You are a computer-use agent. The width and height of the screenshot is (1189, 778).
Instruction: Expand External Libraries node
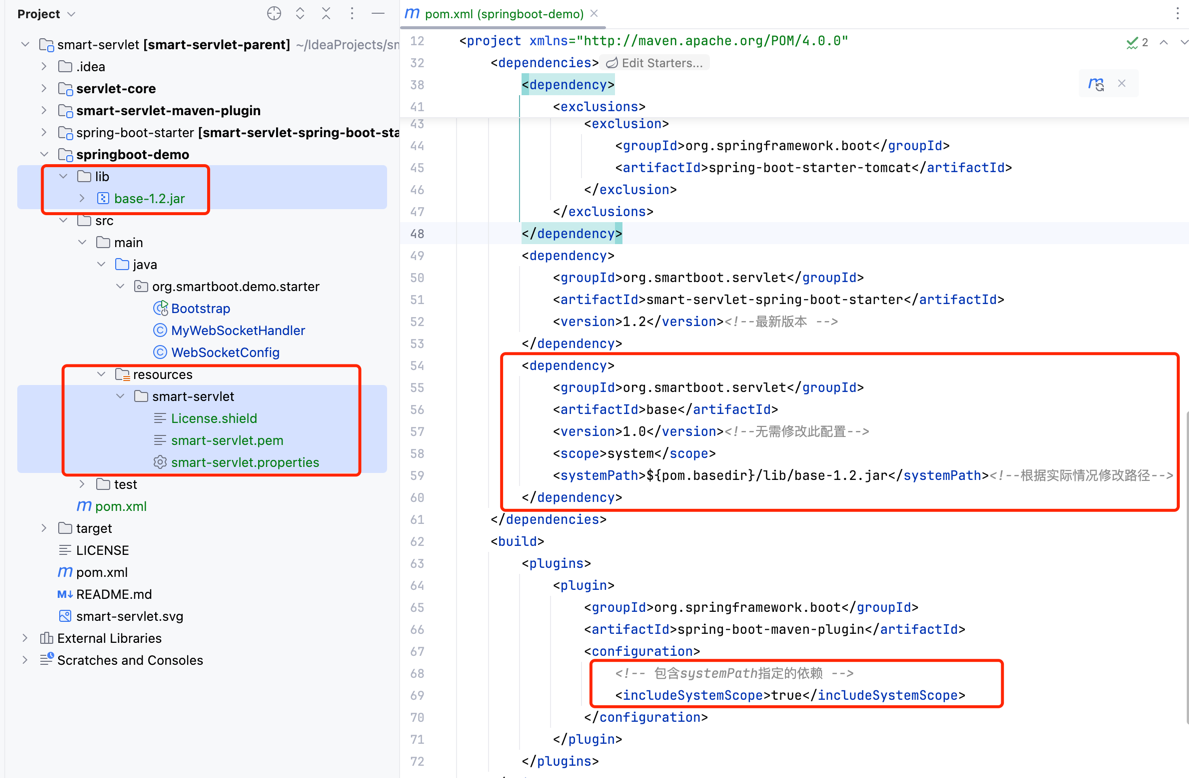point(25,638)
